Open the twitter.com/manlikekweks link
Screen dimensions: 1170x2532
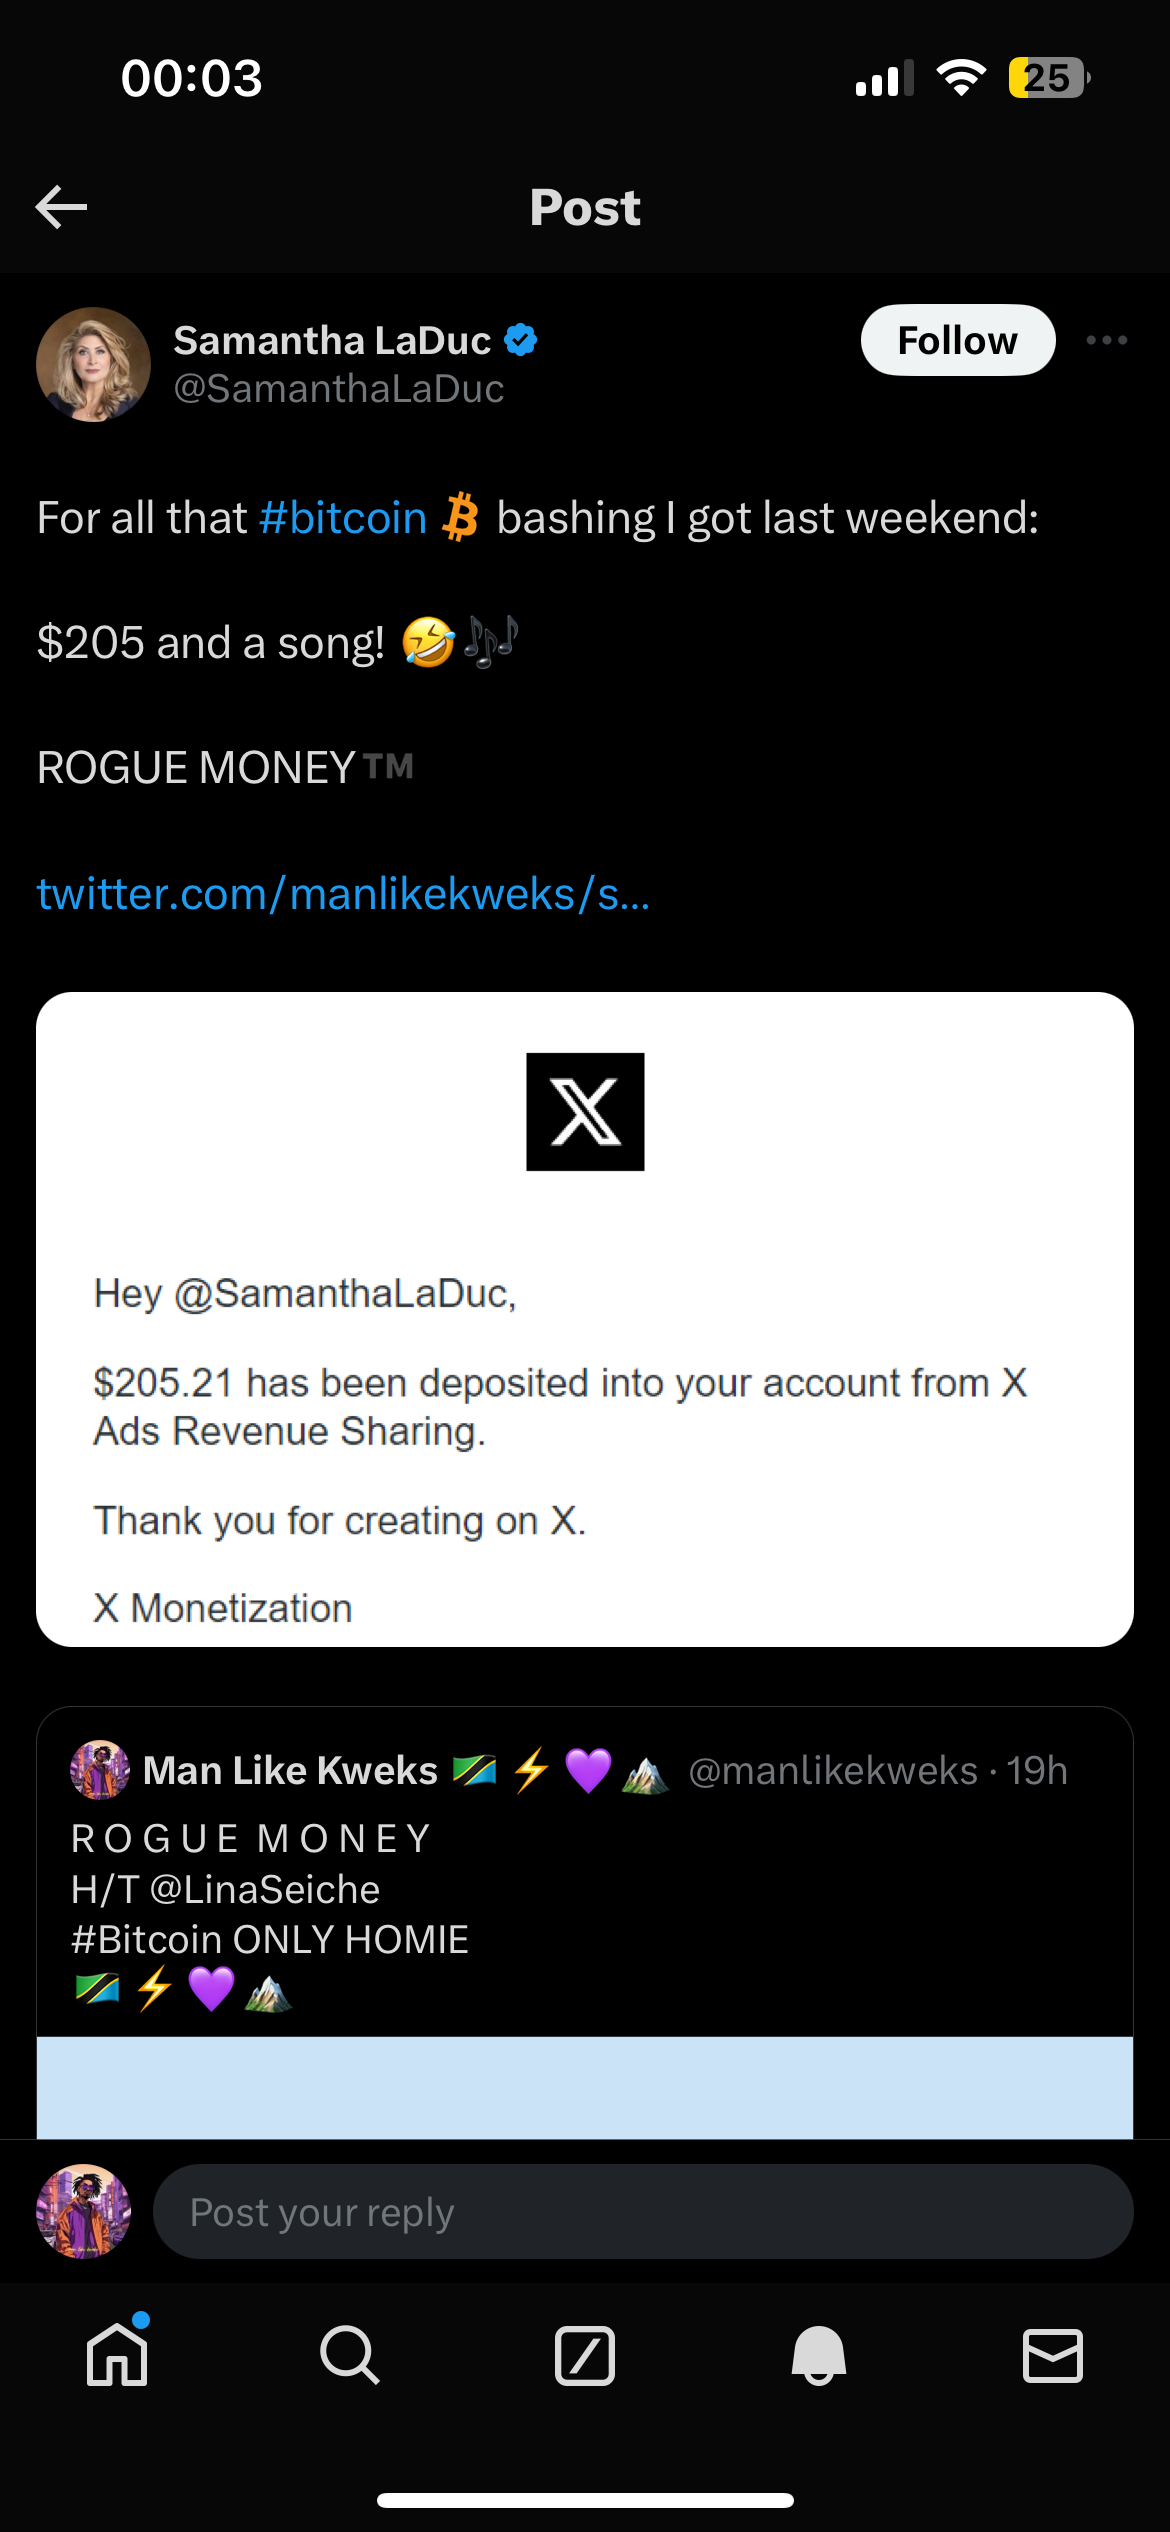tap(343, 894)
